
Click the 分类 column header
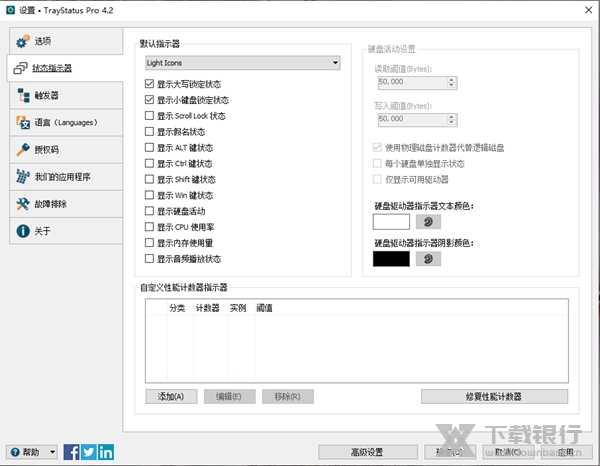(x=180, y=308)
